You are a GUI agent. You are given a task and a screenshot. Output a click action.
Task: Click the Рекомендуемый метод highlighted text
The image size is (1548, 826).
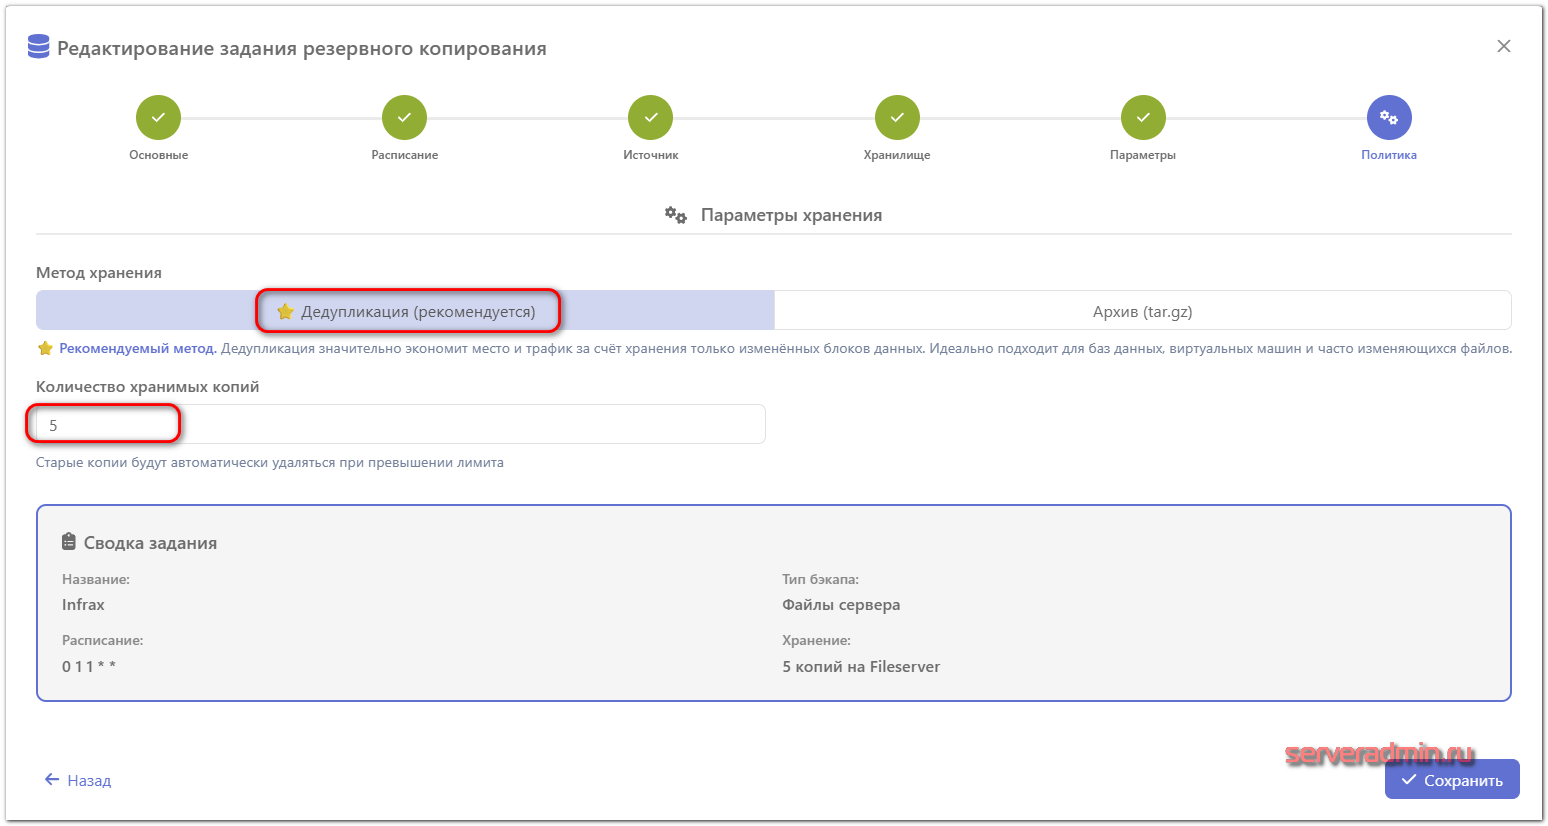tap(138, 349)
